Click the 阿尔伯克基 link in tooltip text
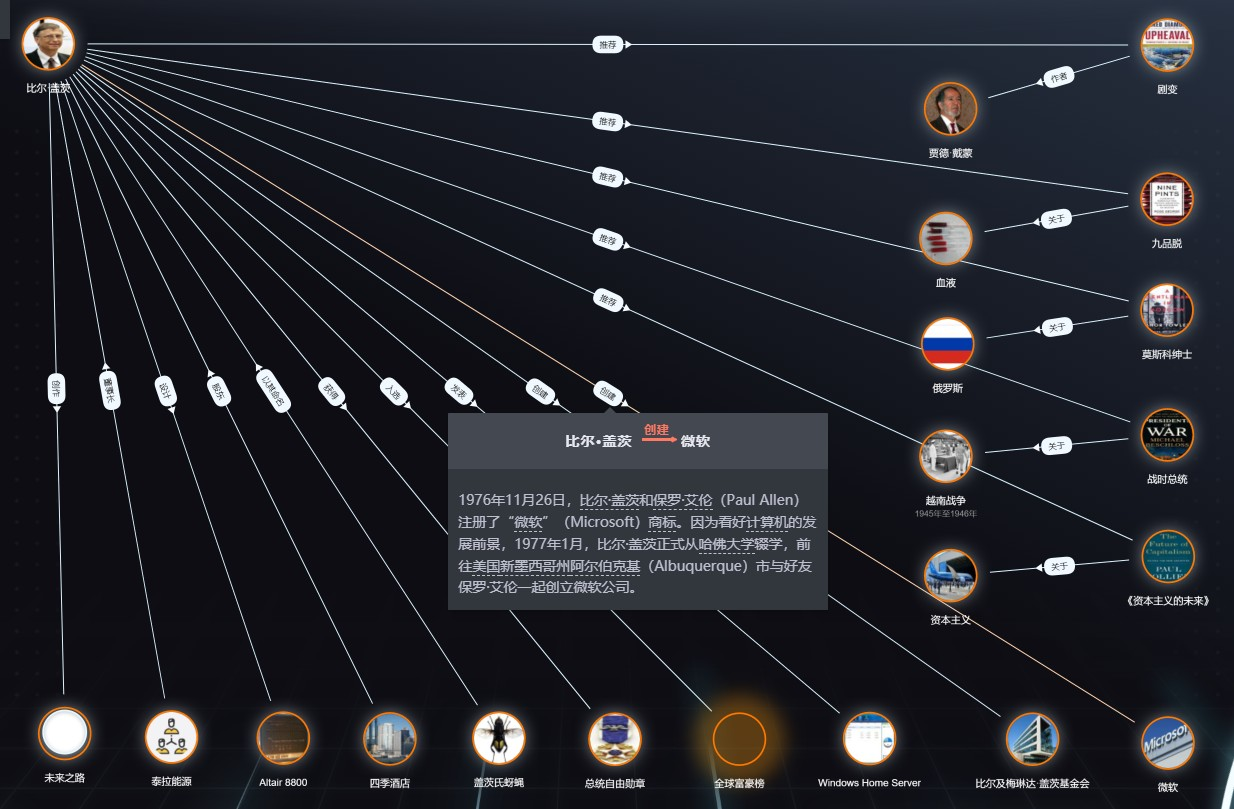1234x809 pixels. point(611,566)
